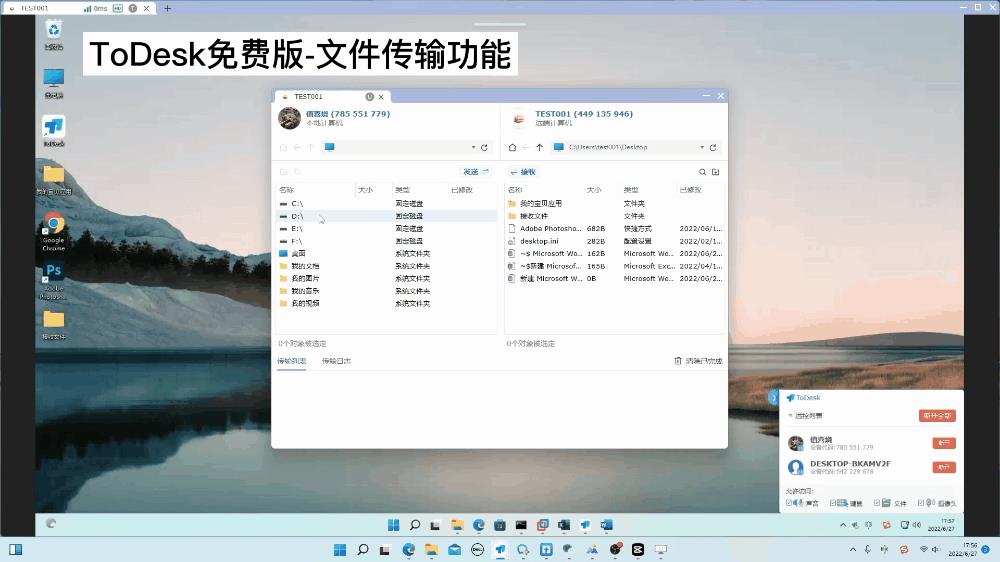Disconnect DESKTOP-BKAMV2F device
This screenshot has width=1000, height=562.
(x=944, y=468)
